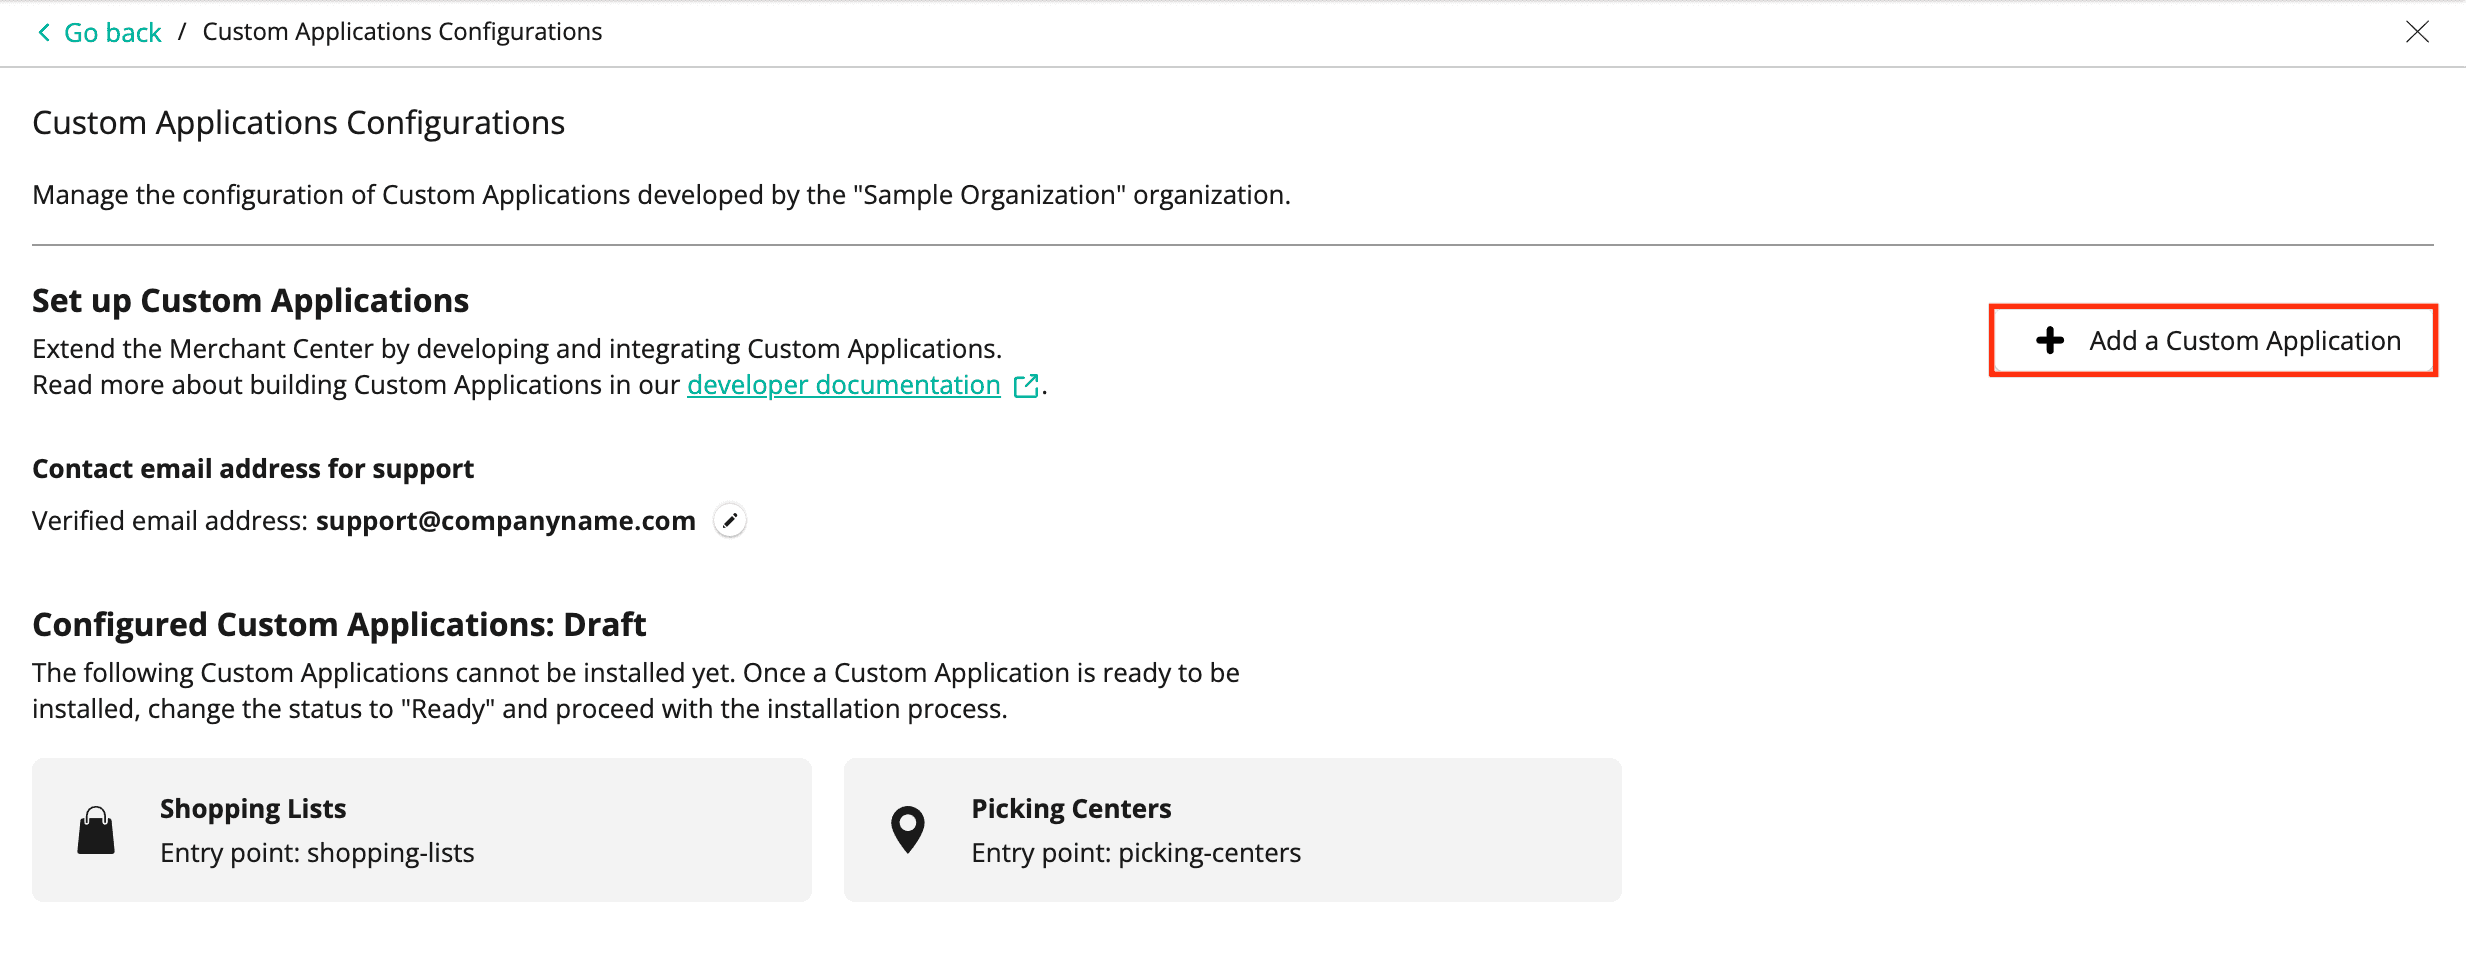Click the external link icon beside developer documentation
Screen dimensions: 2466x955
click(1025, 386)
